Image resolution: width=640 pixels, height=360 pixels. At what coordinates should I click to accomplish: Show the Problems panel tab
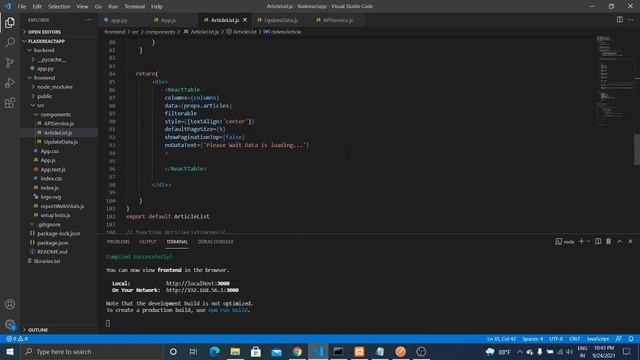(118, 242)
